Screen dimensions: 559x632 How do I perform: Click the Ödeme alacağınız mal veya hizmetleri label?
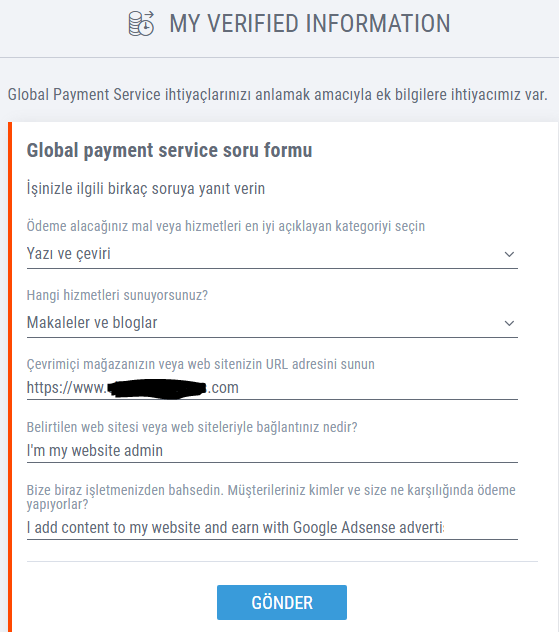tap(226, 226)
